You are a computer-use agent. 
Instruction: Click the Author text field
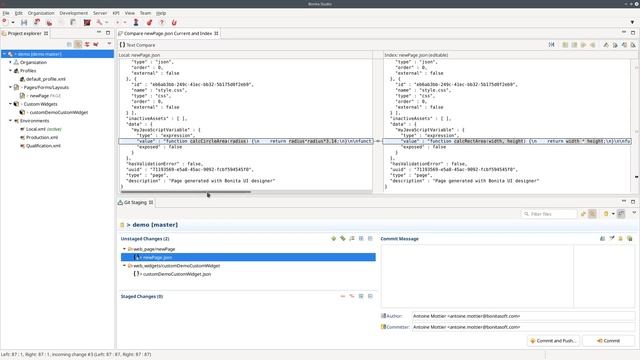523,316
